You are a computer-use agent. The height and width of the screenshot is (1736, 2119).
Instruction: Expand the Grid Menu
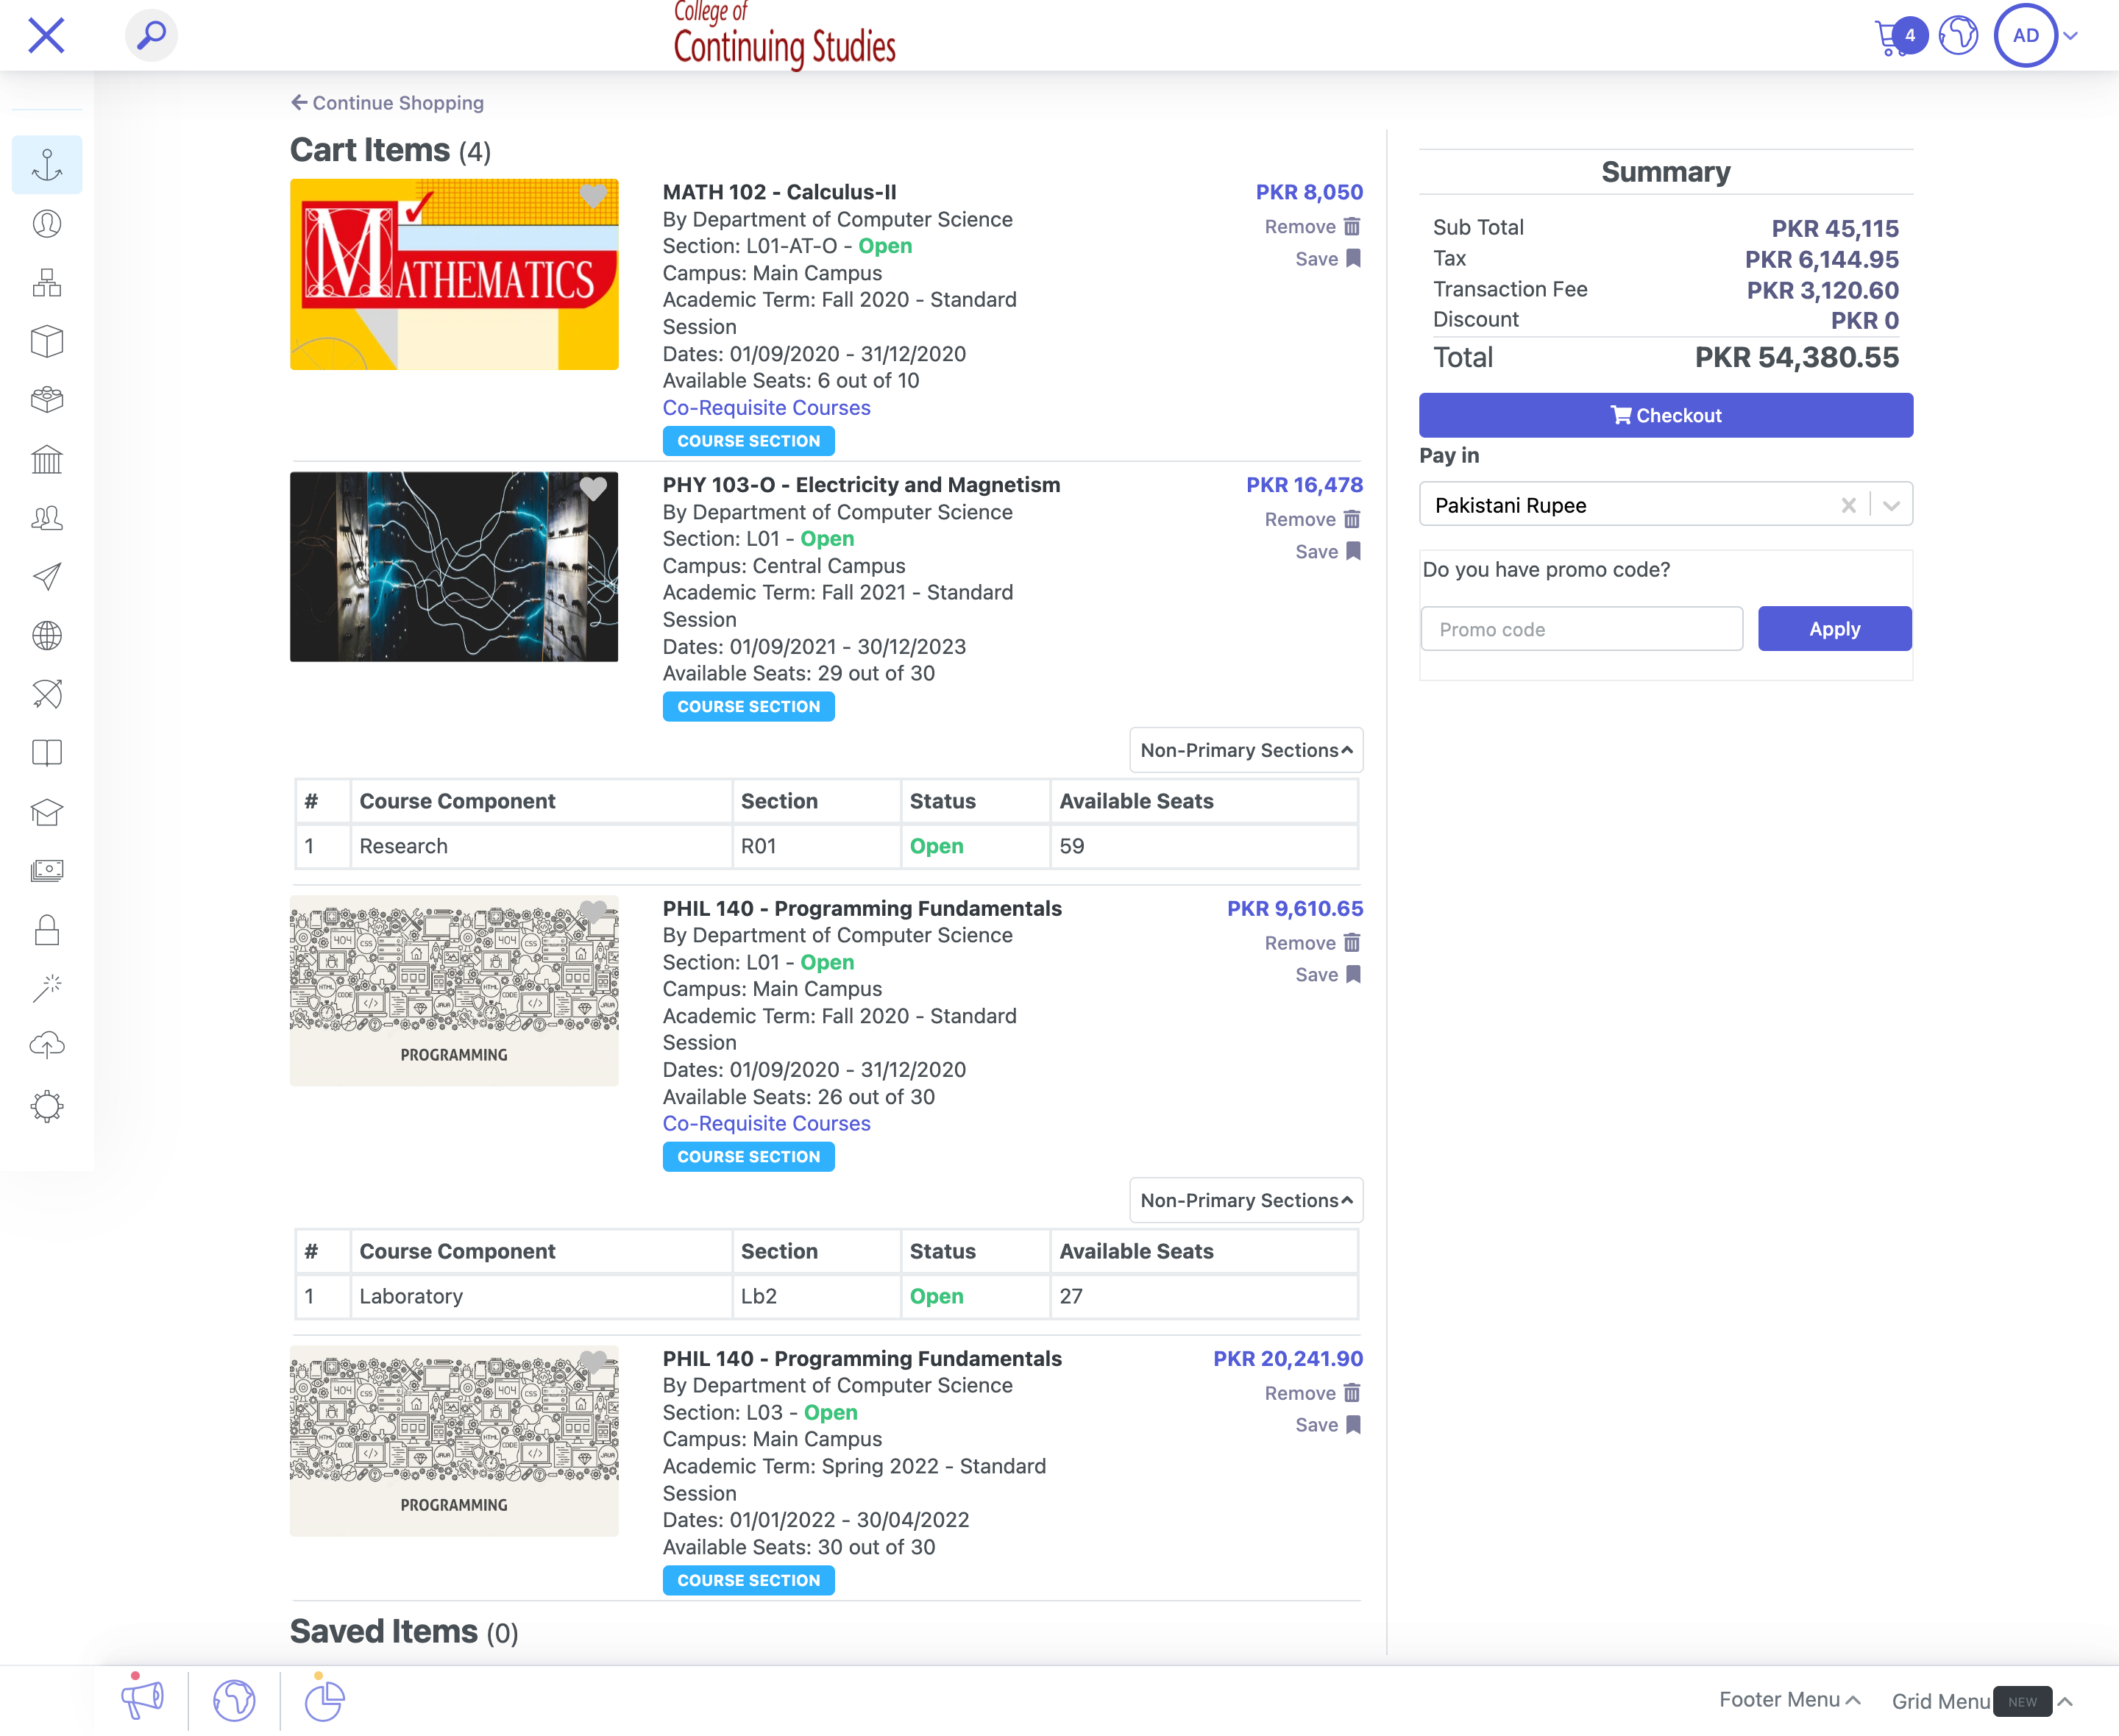1982,1701
